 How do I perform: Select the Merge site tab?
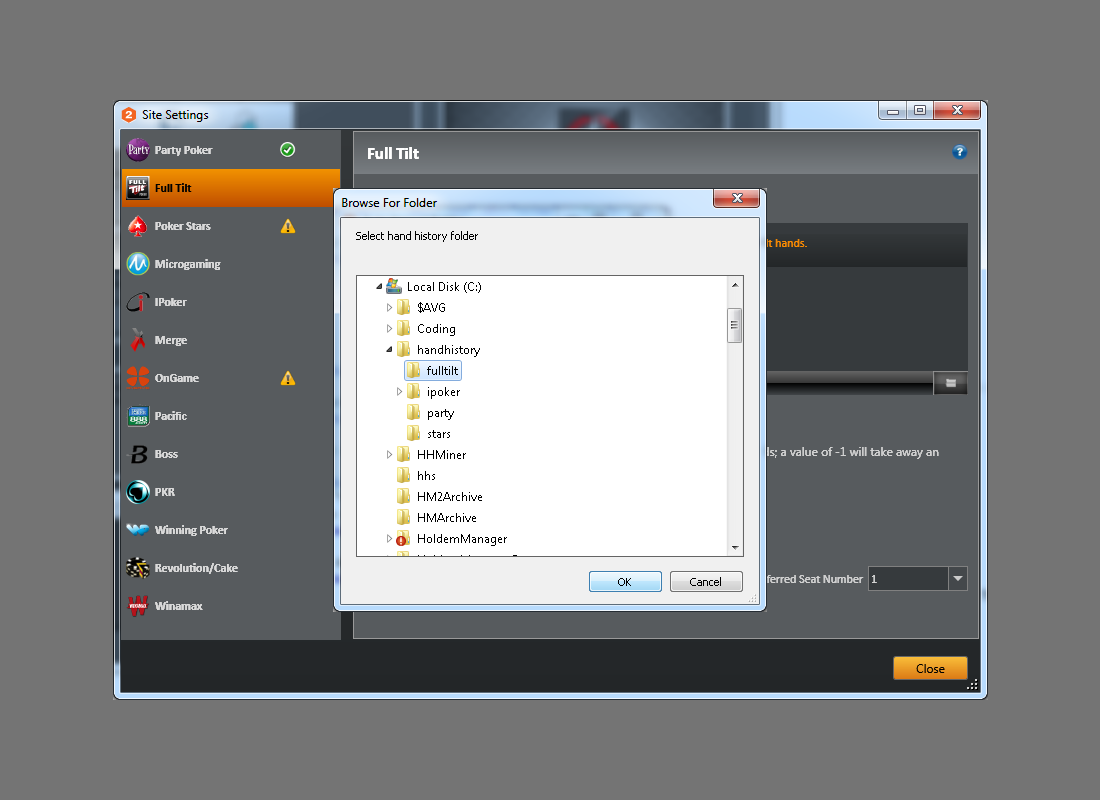(x=170, y=340)
